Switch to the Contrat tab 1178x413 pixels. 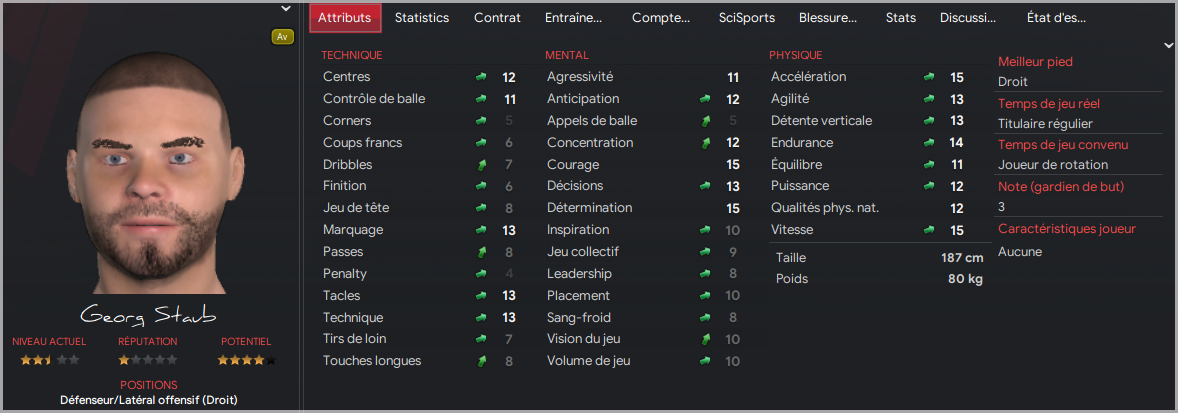click(x=497, y=18)
